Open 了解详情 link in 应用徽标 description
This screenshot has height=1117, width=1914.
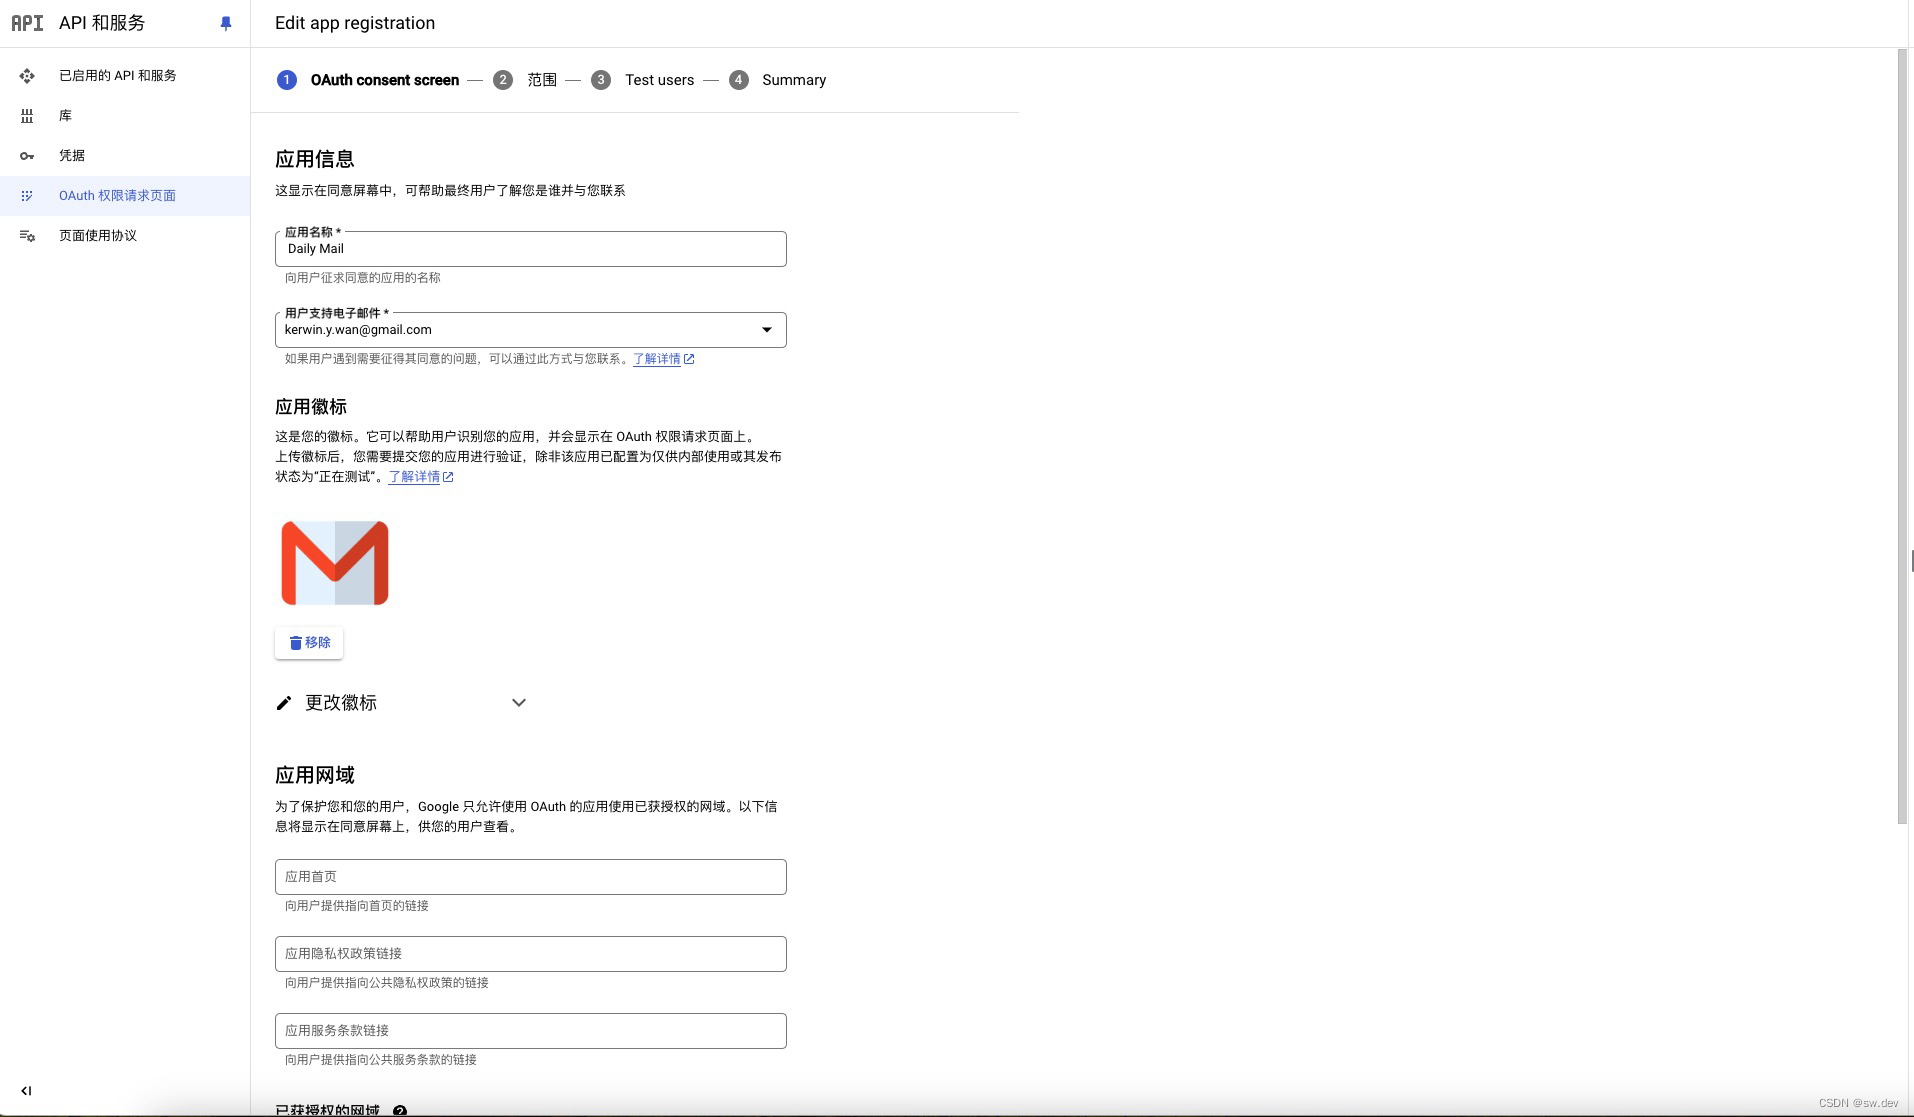click(x=414, y=477)
